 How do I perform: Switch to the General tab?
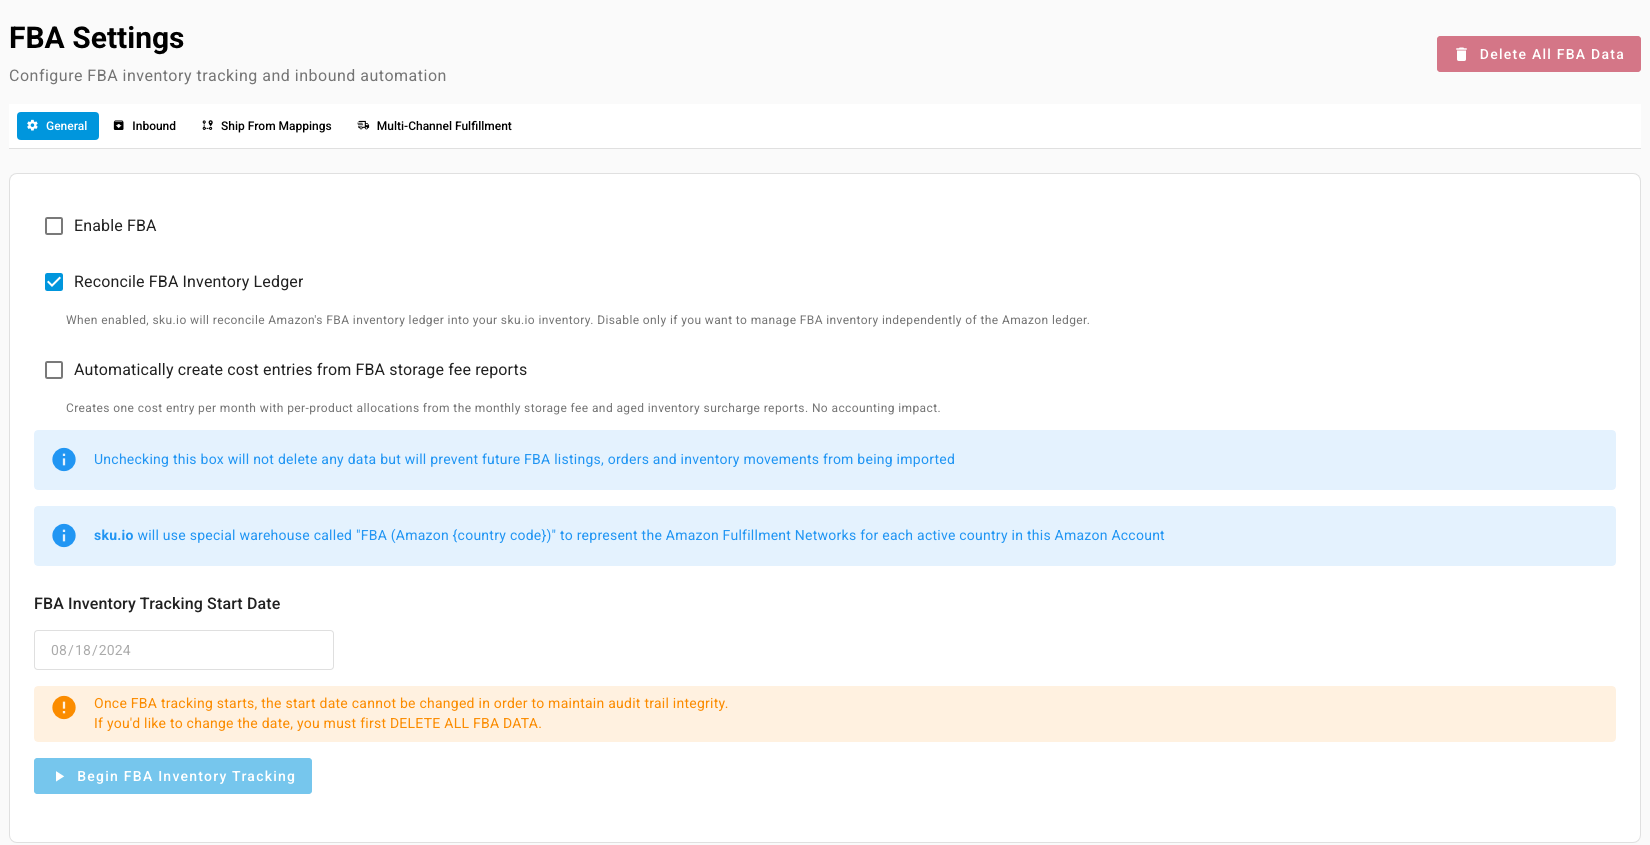(58, 126)
